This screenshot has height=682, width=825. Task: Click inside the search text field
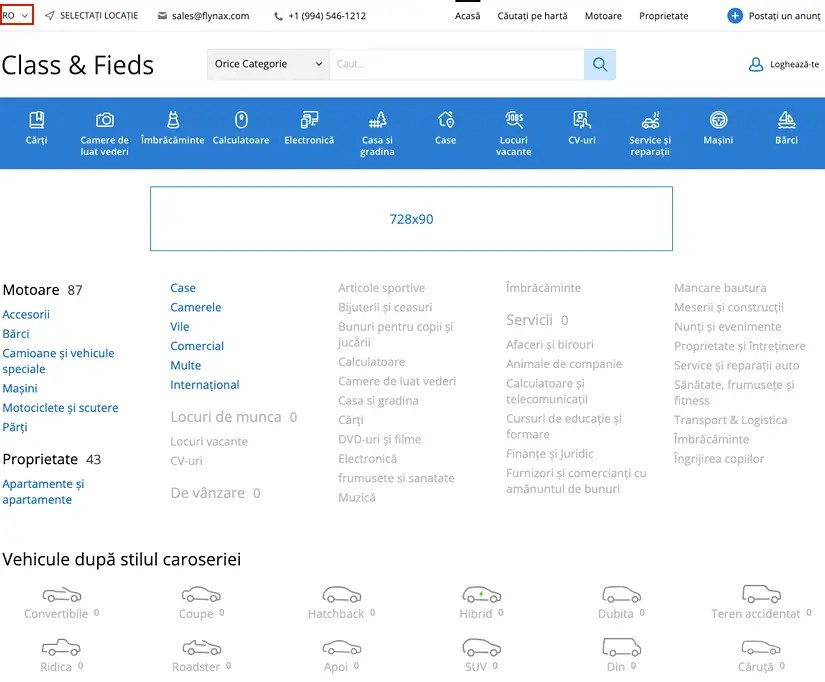(450, 63)
